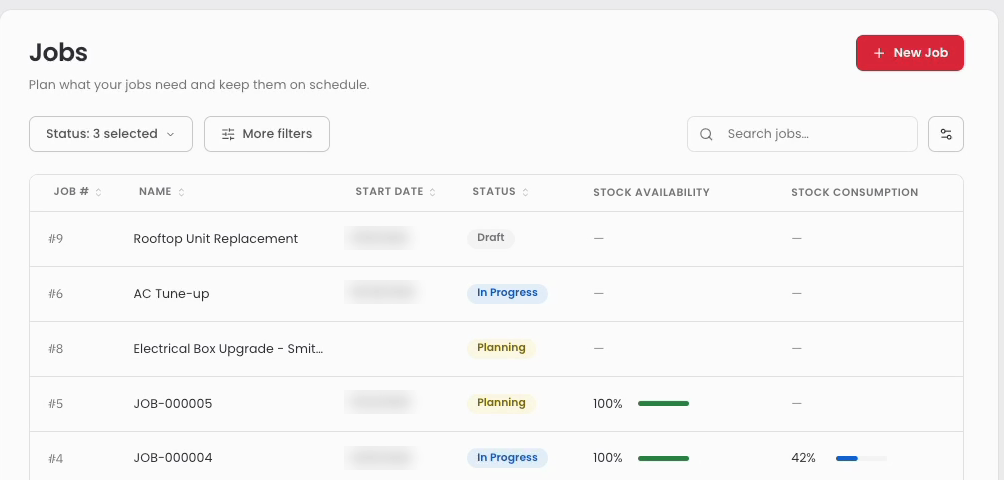1005x480 pixels.
Task: Sort by the Start Date column
Action: [395, 192]
